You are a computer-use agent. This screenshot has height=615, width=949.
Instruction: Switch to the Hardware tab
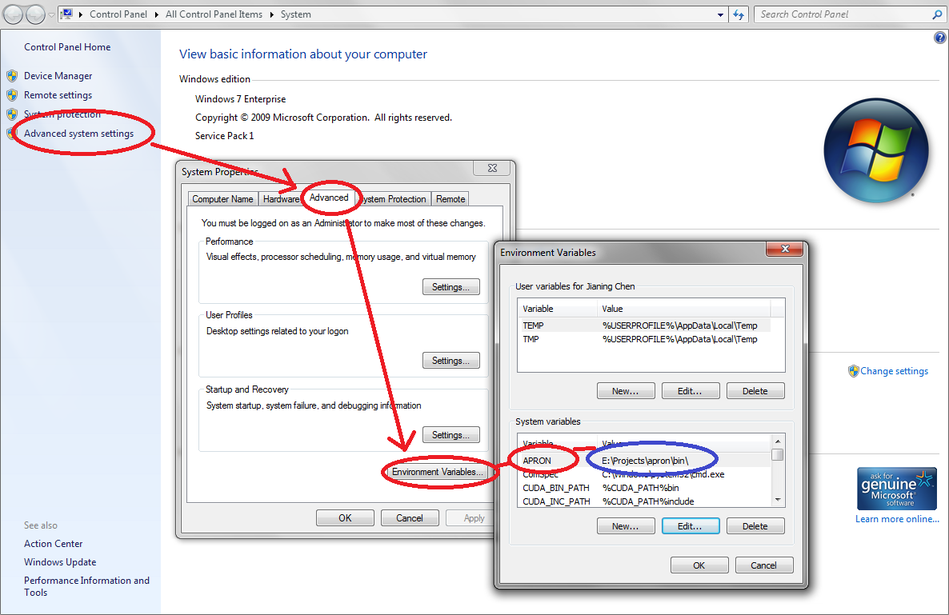coord(281,199)
